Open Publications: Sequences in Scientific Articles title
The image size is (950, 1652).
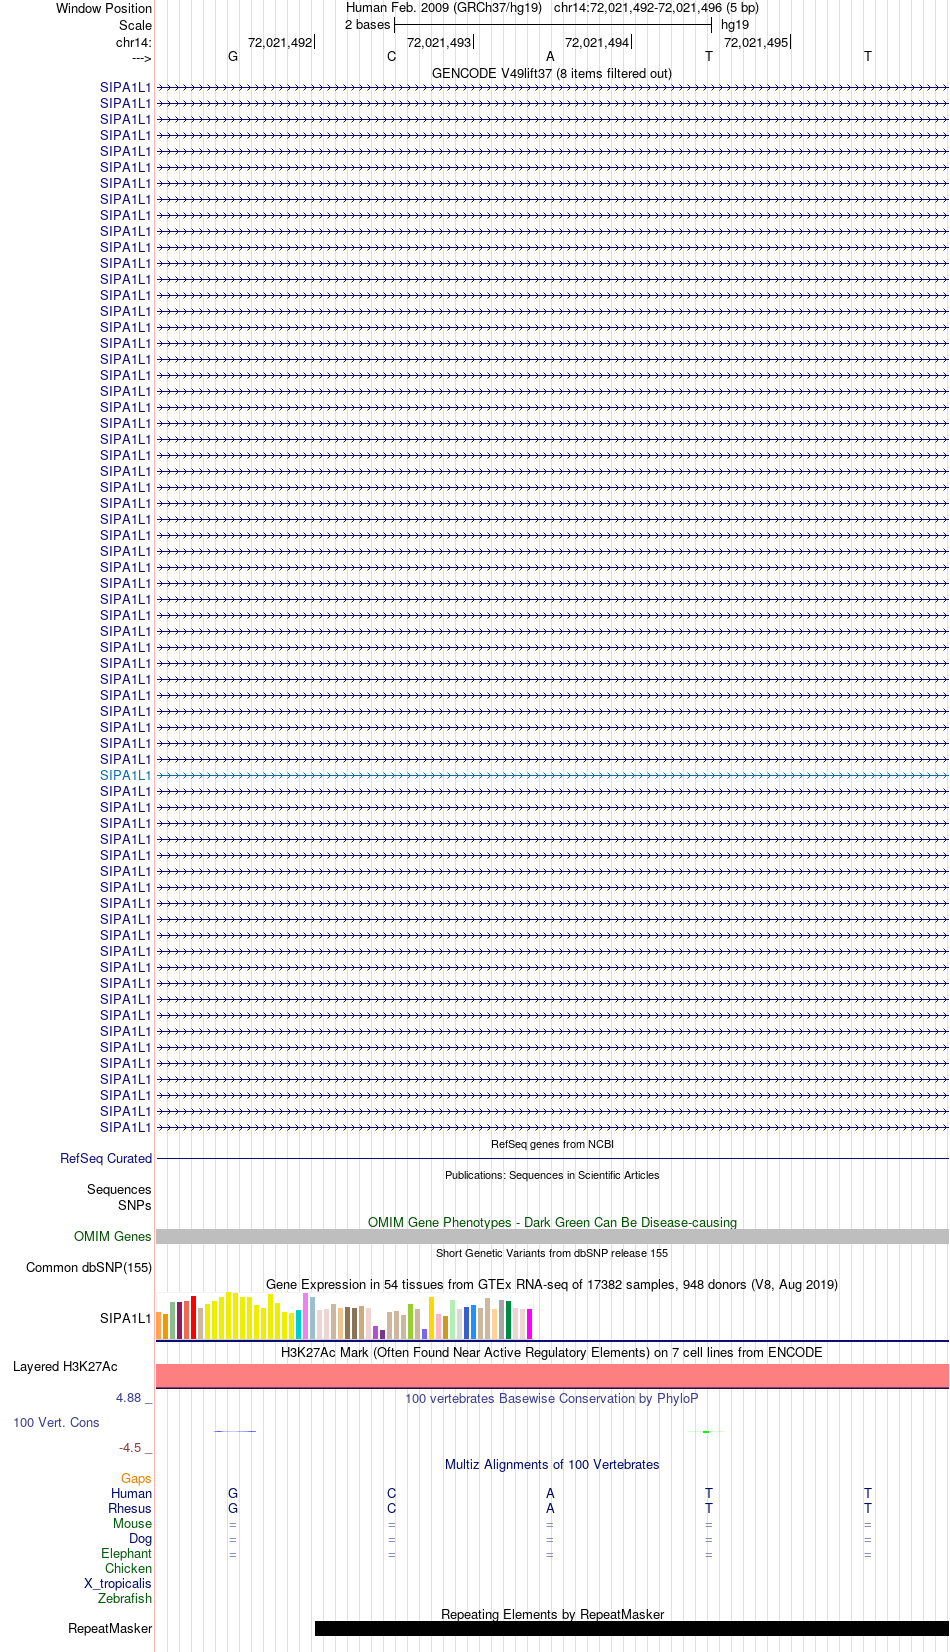552,1175
